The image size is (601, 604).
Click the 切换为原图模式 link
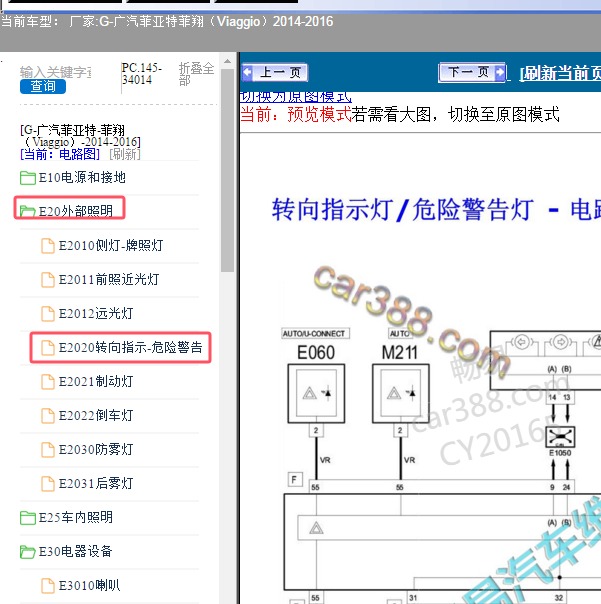pyautogui.click(x=295, y=97)
